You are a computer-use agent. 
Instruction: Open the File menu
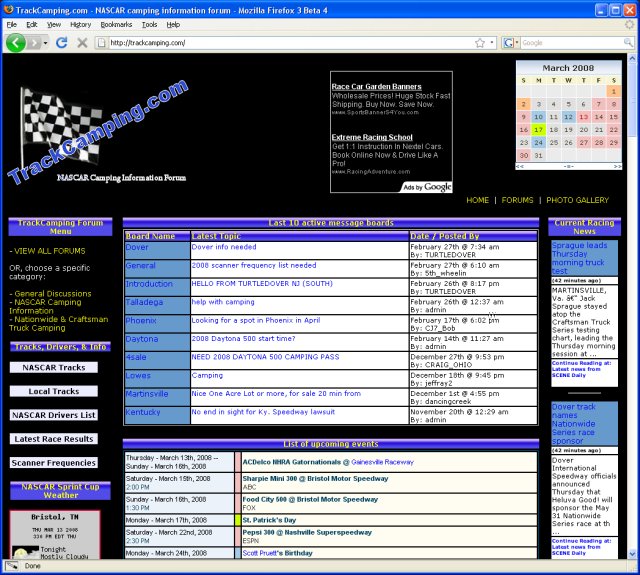pyautogui.click(x=12, y=24)
